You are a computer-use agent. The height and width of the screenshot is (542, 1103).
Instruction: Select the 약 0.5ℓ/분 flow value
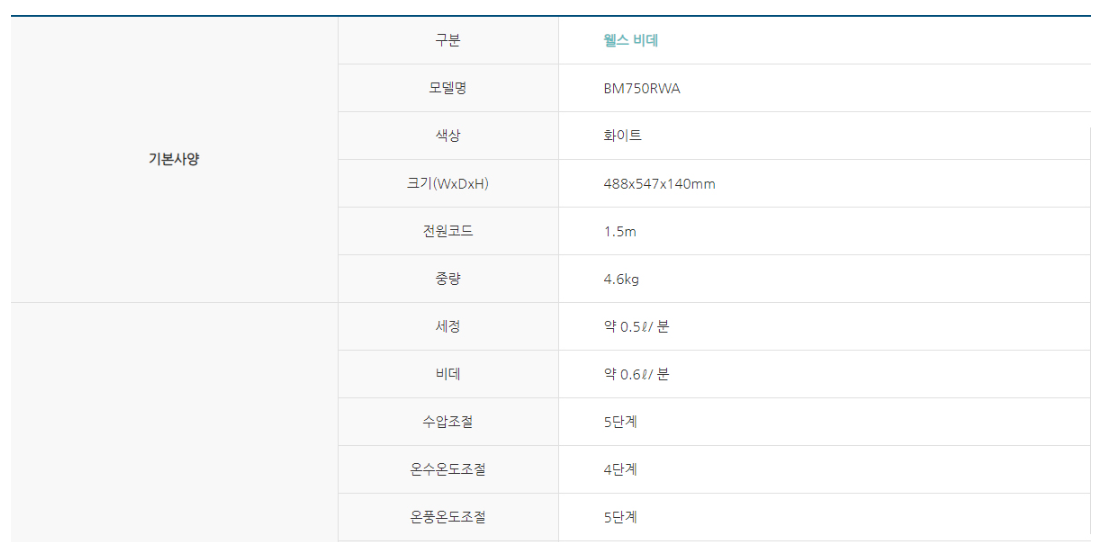(x=636, y=327)
